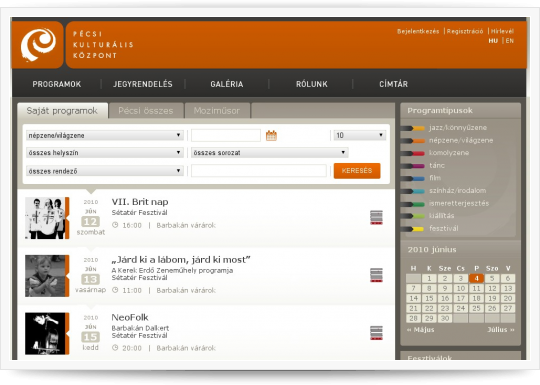Filter by színház/irodalom program type

(458, 191)
